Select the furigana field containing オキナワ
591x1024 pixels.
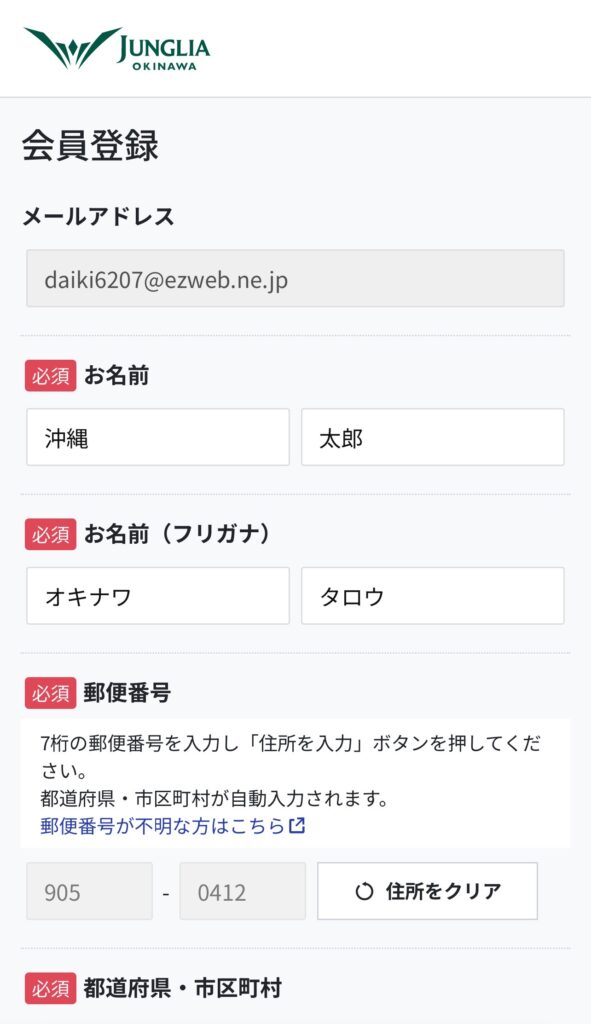pyautogui.click(x=158, y=596)
